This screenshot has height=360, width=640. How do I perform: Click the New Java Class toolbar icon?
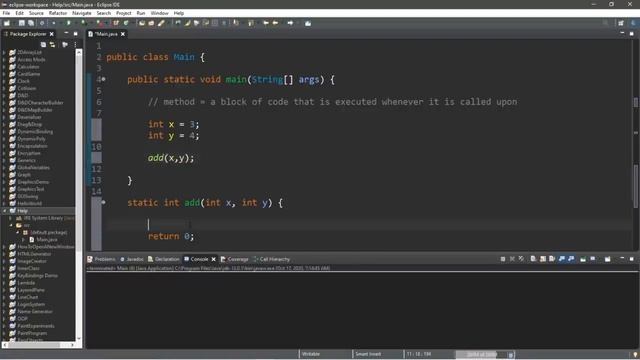point(126,23)
